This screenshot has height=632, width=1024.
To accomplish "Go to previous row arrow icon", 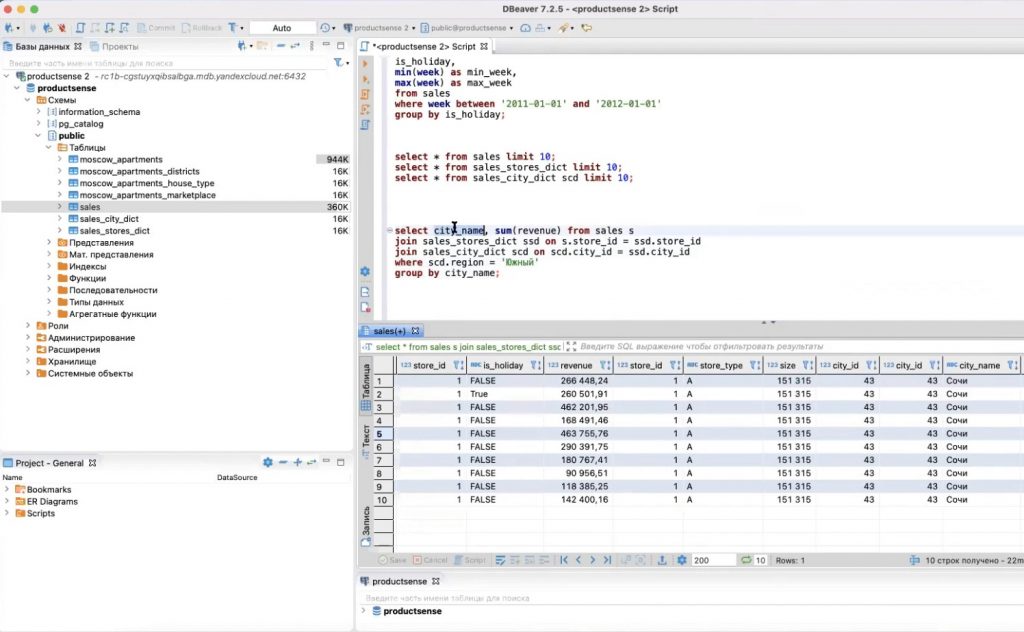I will pyautogui.click(x=579, y=560).
